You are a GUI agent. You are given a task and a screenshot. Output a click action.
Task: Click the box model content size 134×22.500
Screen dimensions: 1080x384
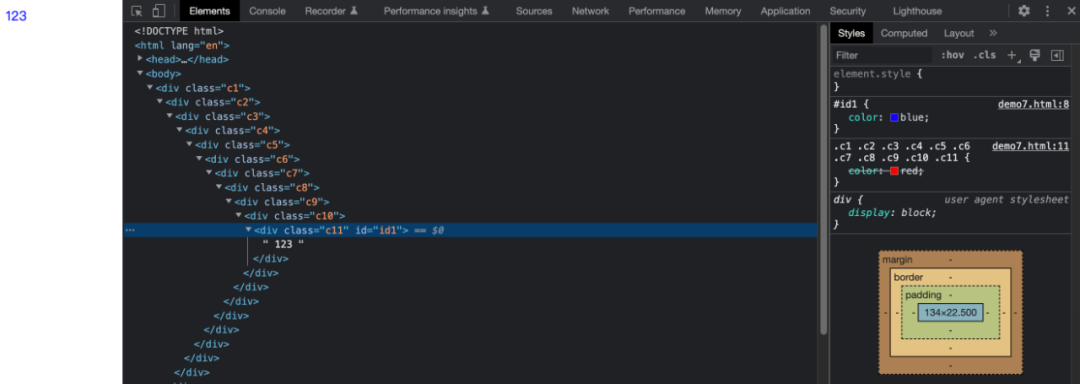click(951, 312)
